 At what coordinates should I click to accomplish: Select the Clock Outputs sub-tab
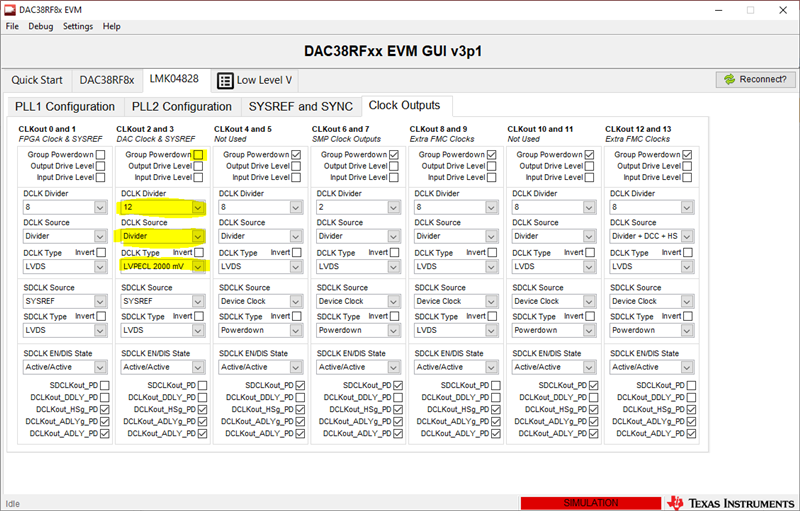pyautogui.click(x=405, y=106)
